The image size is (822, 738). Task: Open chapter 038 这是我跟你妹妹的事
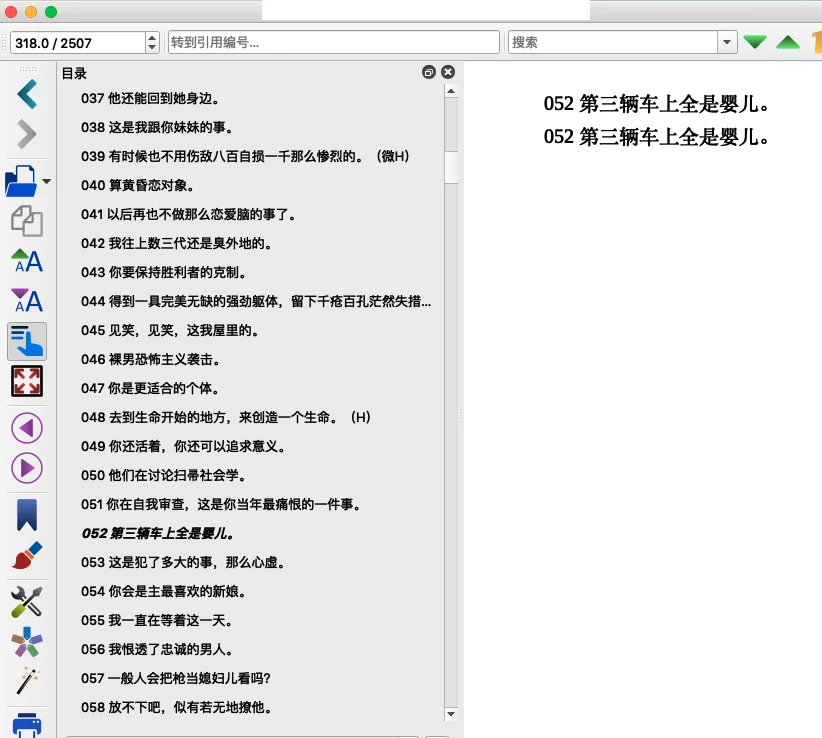157,127
